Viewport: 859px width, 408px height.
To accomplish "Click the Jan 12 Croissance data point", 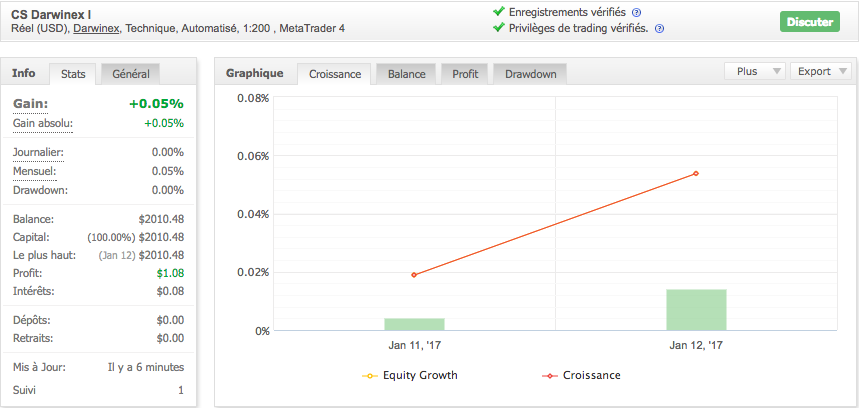I will (696, 173).
